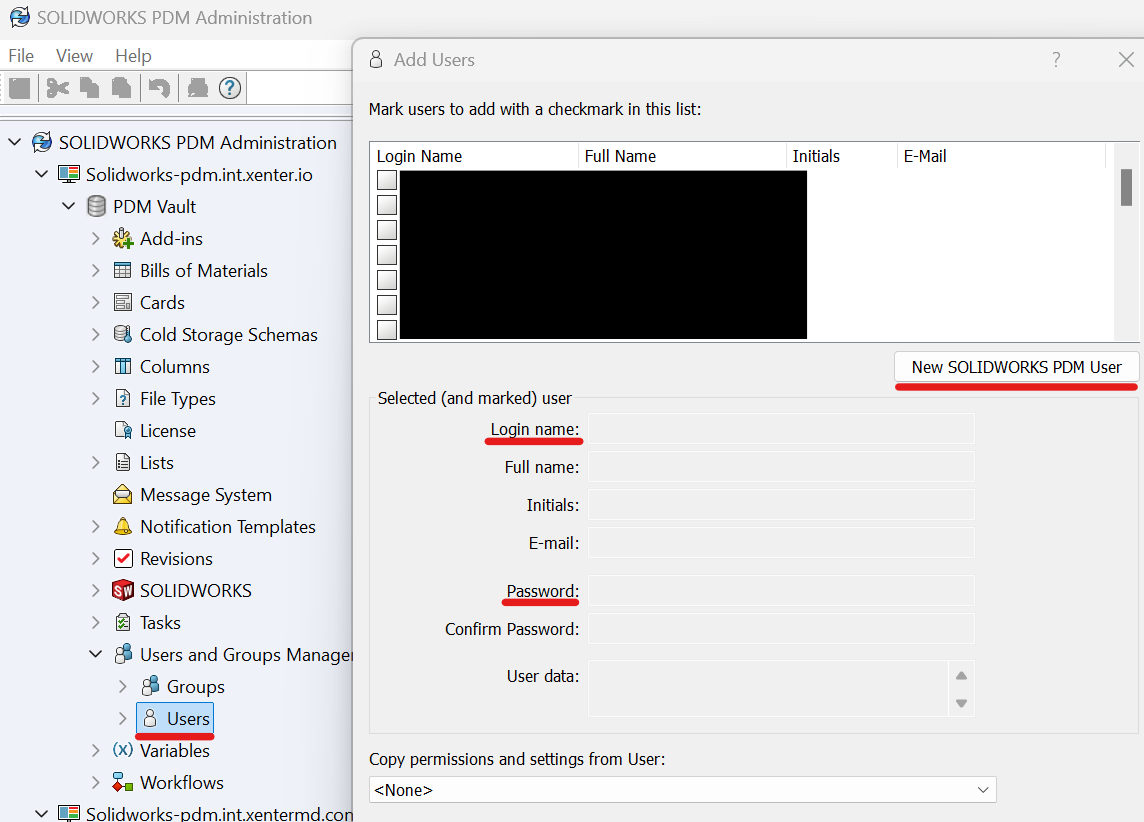Tick the second user row checkbox
This screenshot has height=822, width=1144.
coord(387,205)
